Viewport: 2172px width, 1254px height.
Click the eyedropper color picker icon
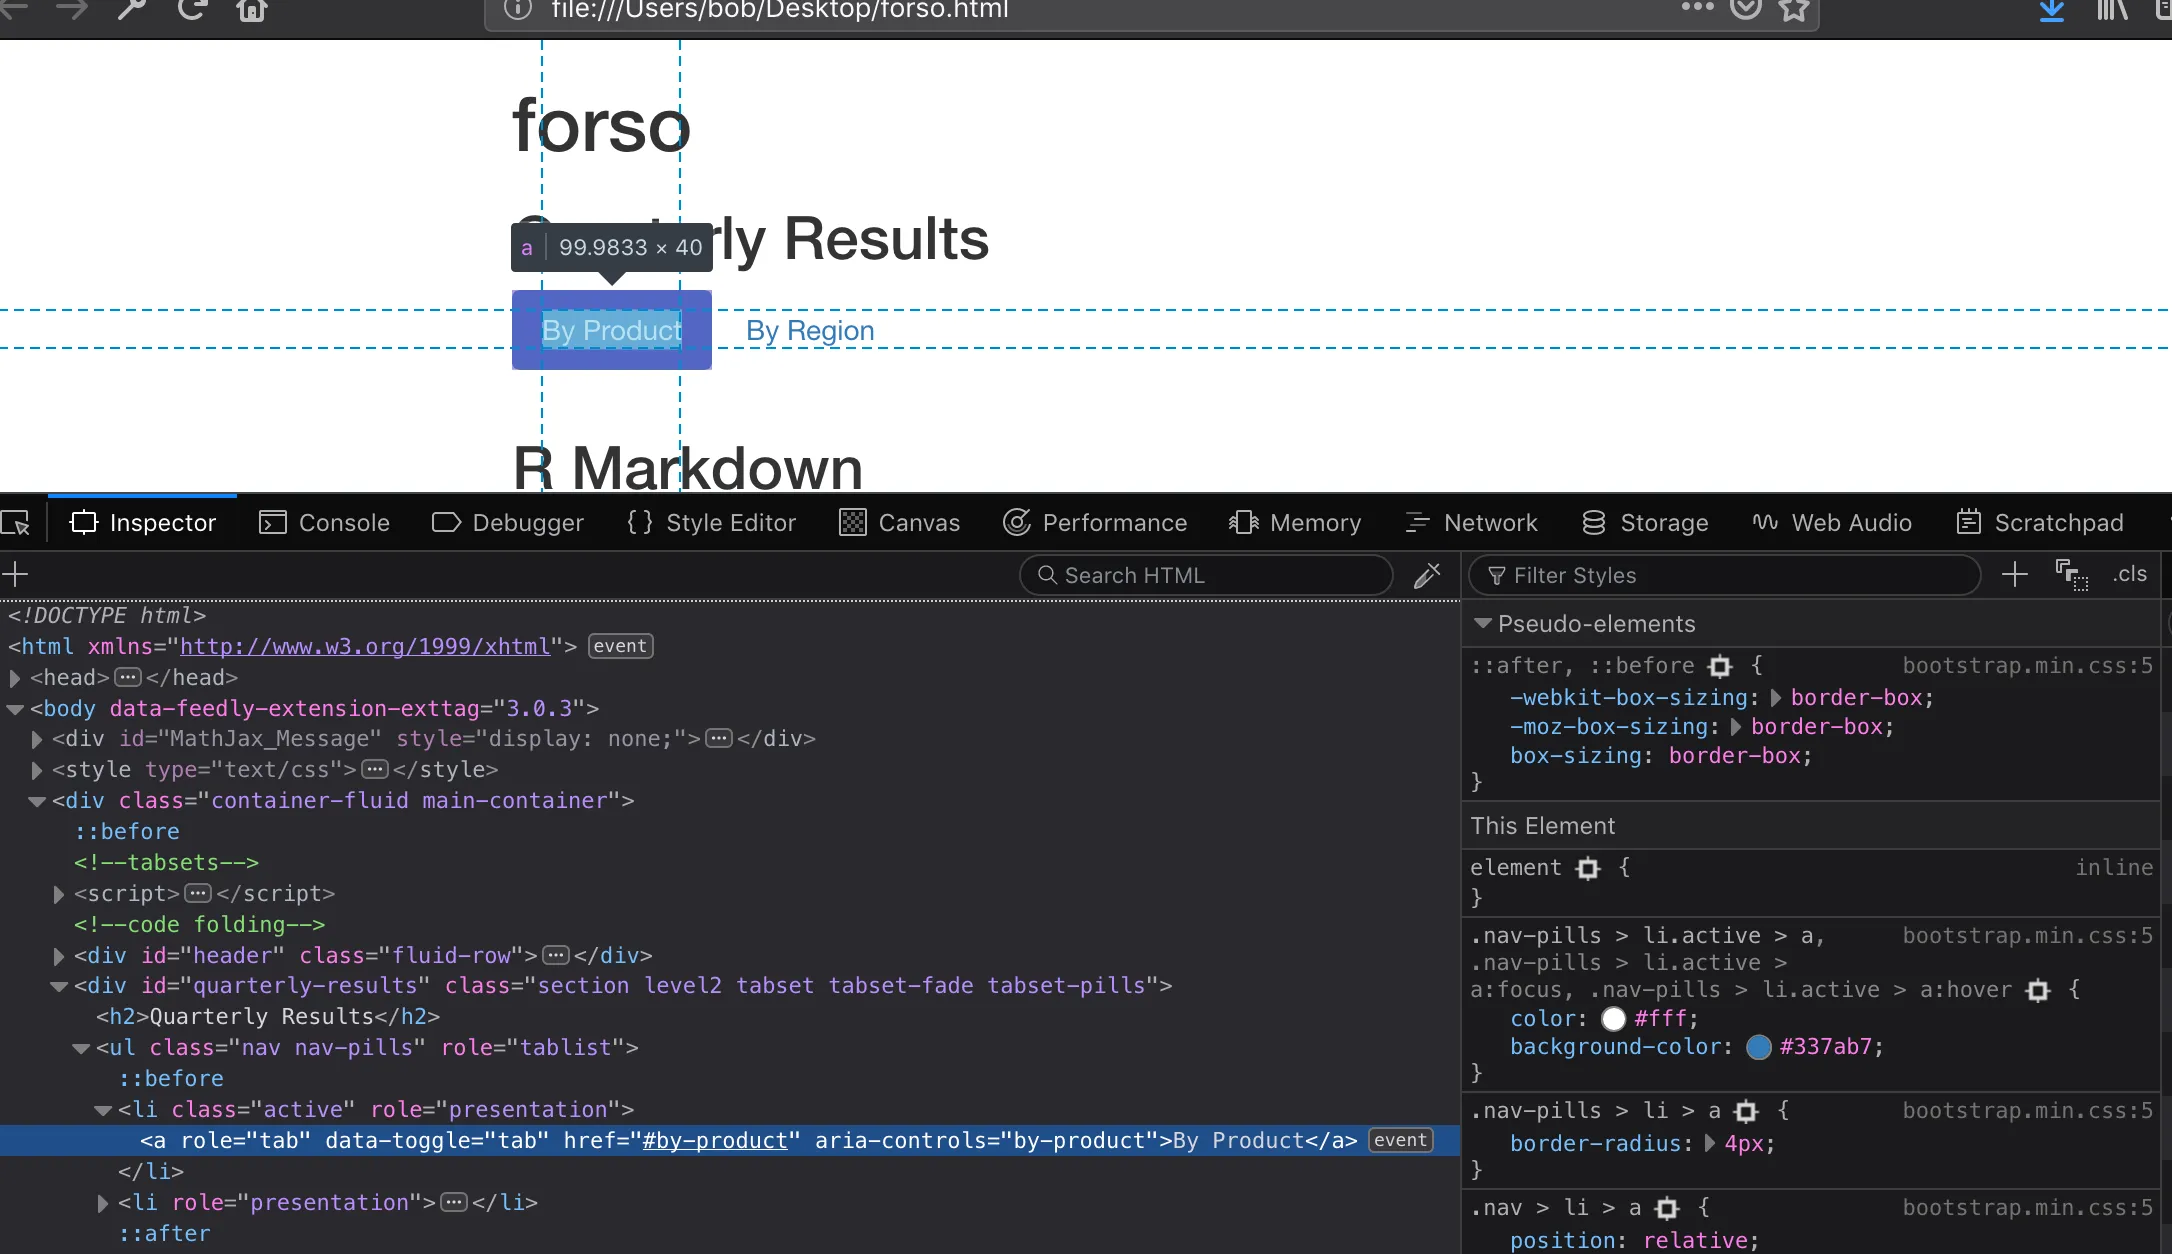(x=1427, y=575)
